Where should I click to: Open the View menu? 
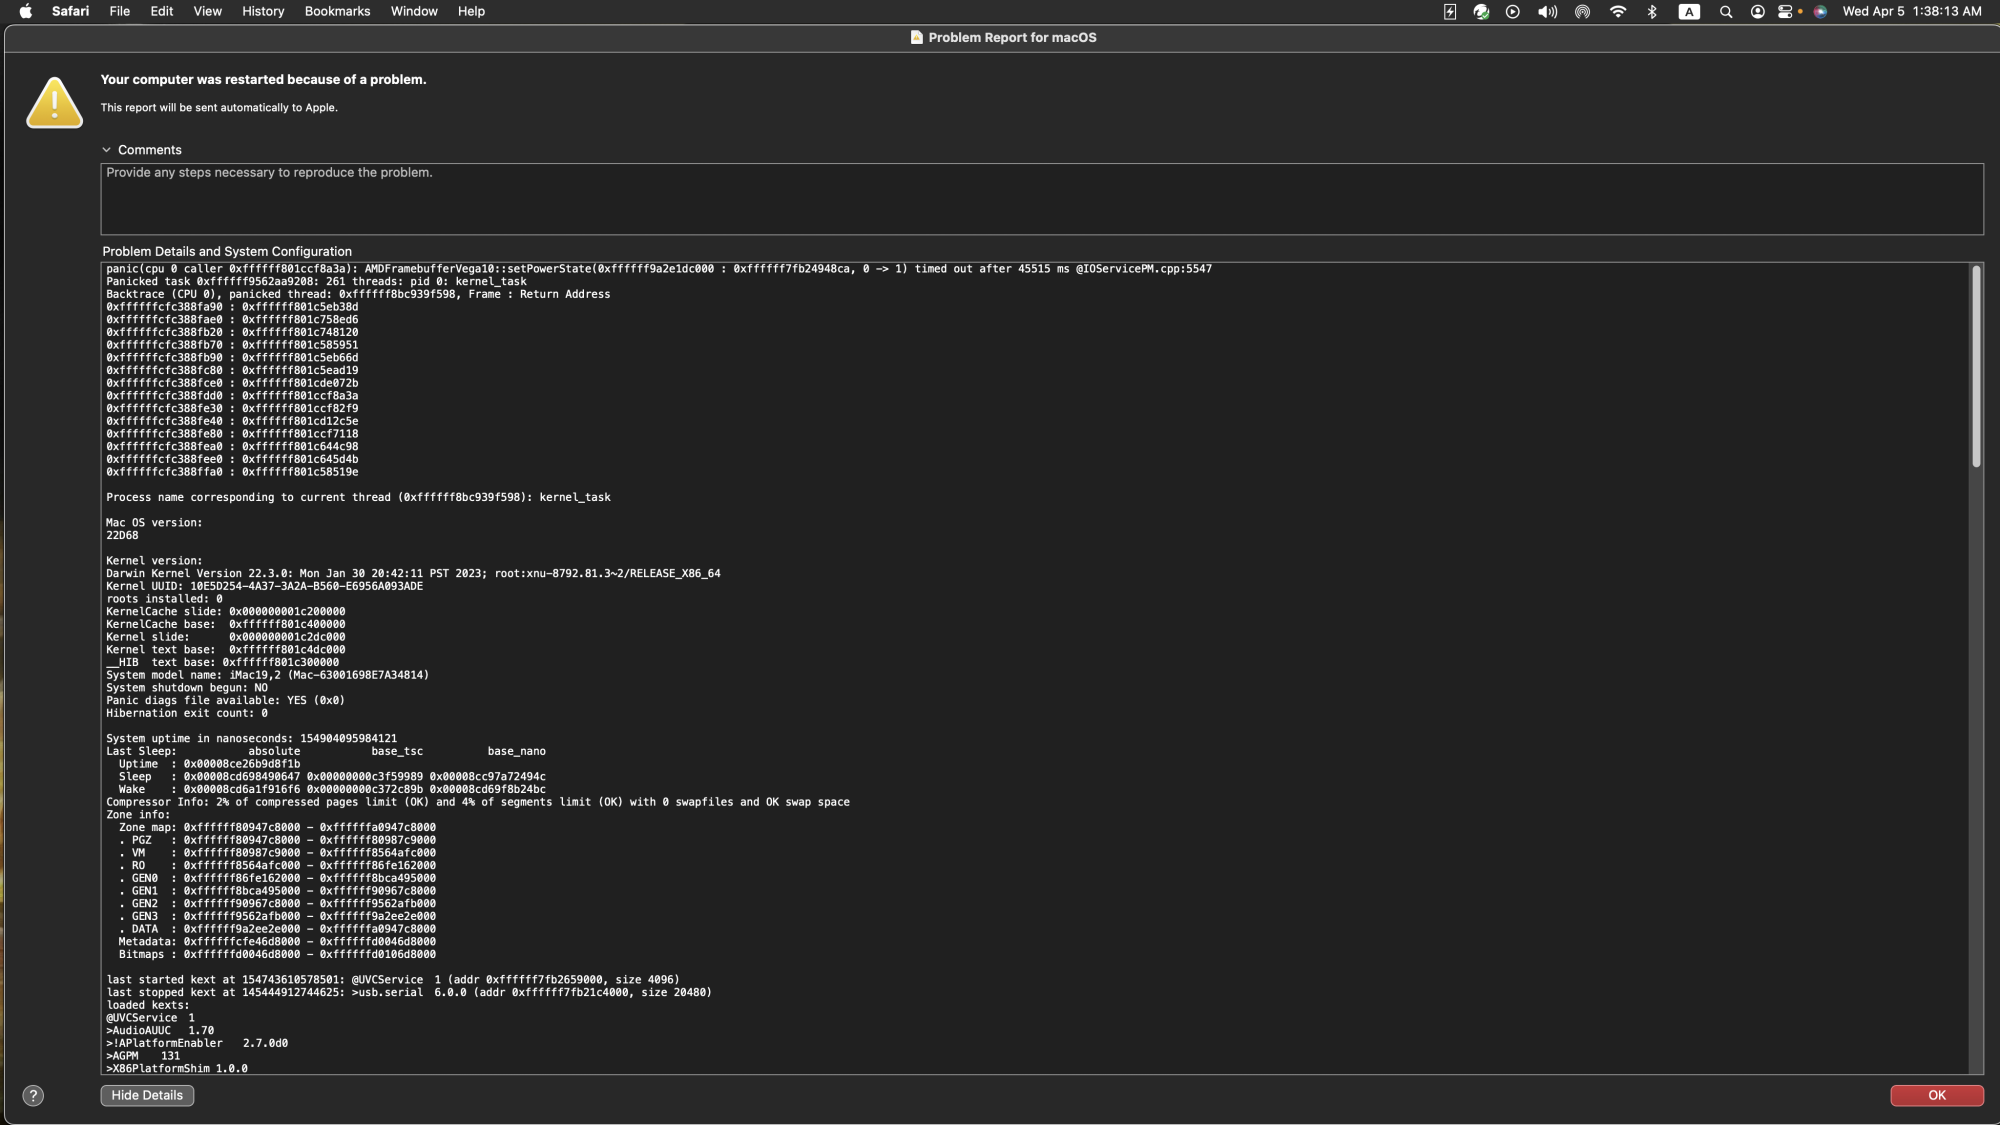pyautogui.click(x=207, y=11)
